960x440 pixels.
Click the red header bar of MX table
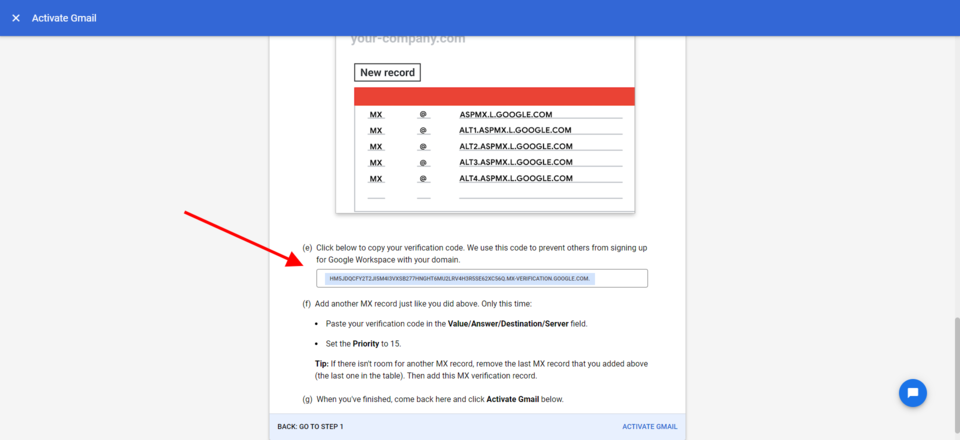(495, 96)
